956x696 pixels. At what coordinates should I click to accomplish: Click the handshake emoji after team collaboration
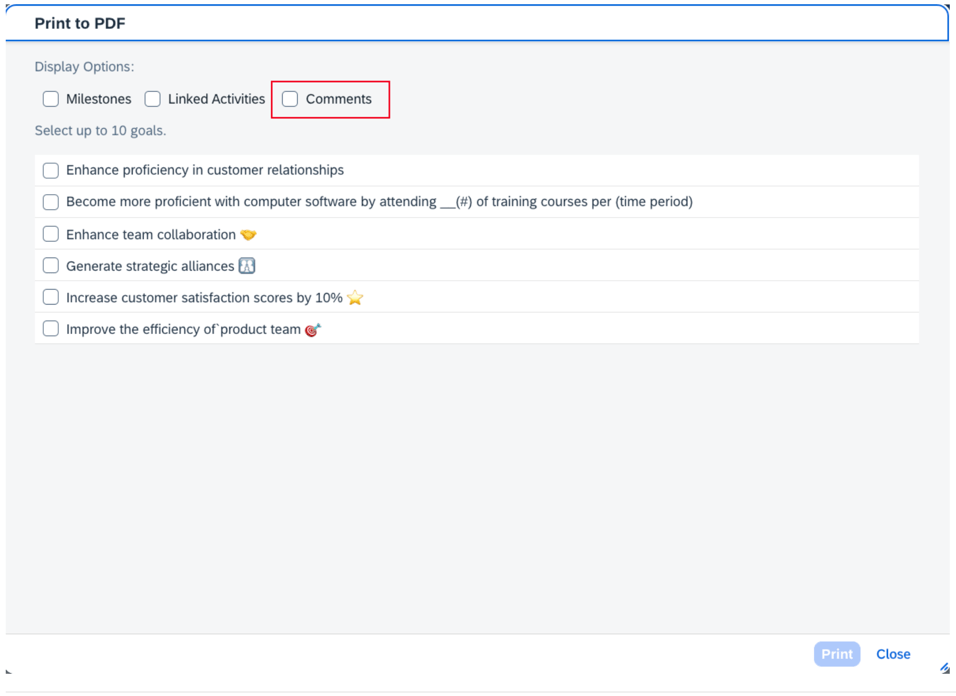click(x=248, y=235)
